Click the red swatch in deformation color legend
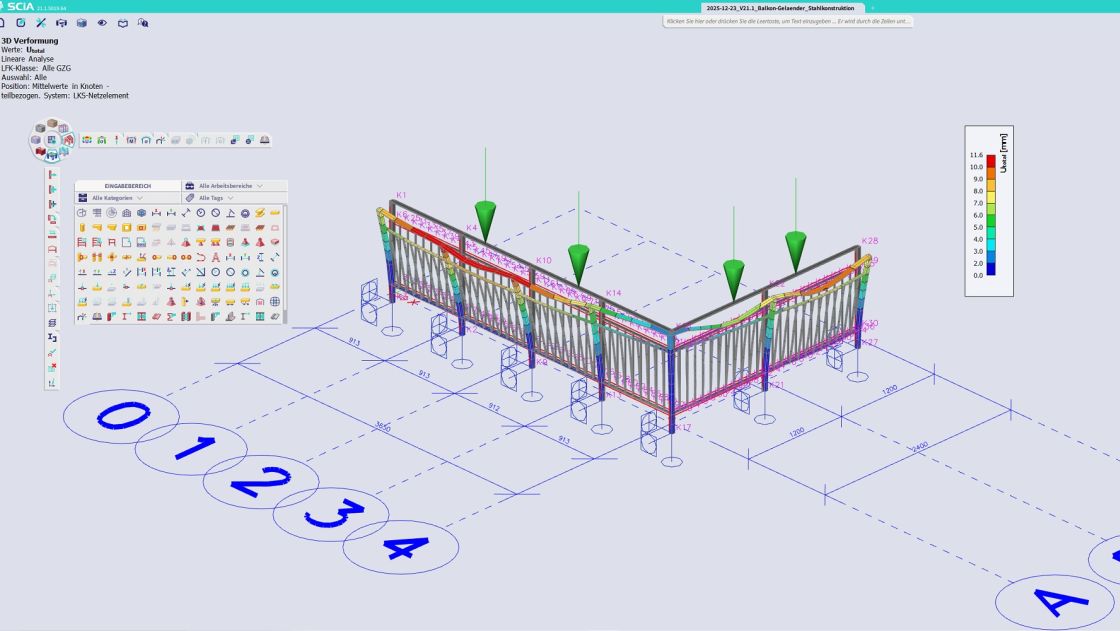 coord(991,158)
